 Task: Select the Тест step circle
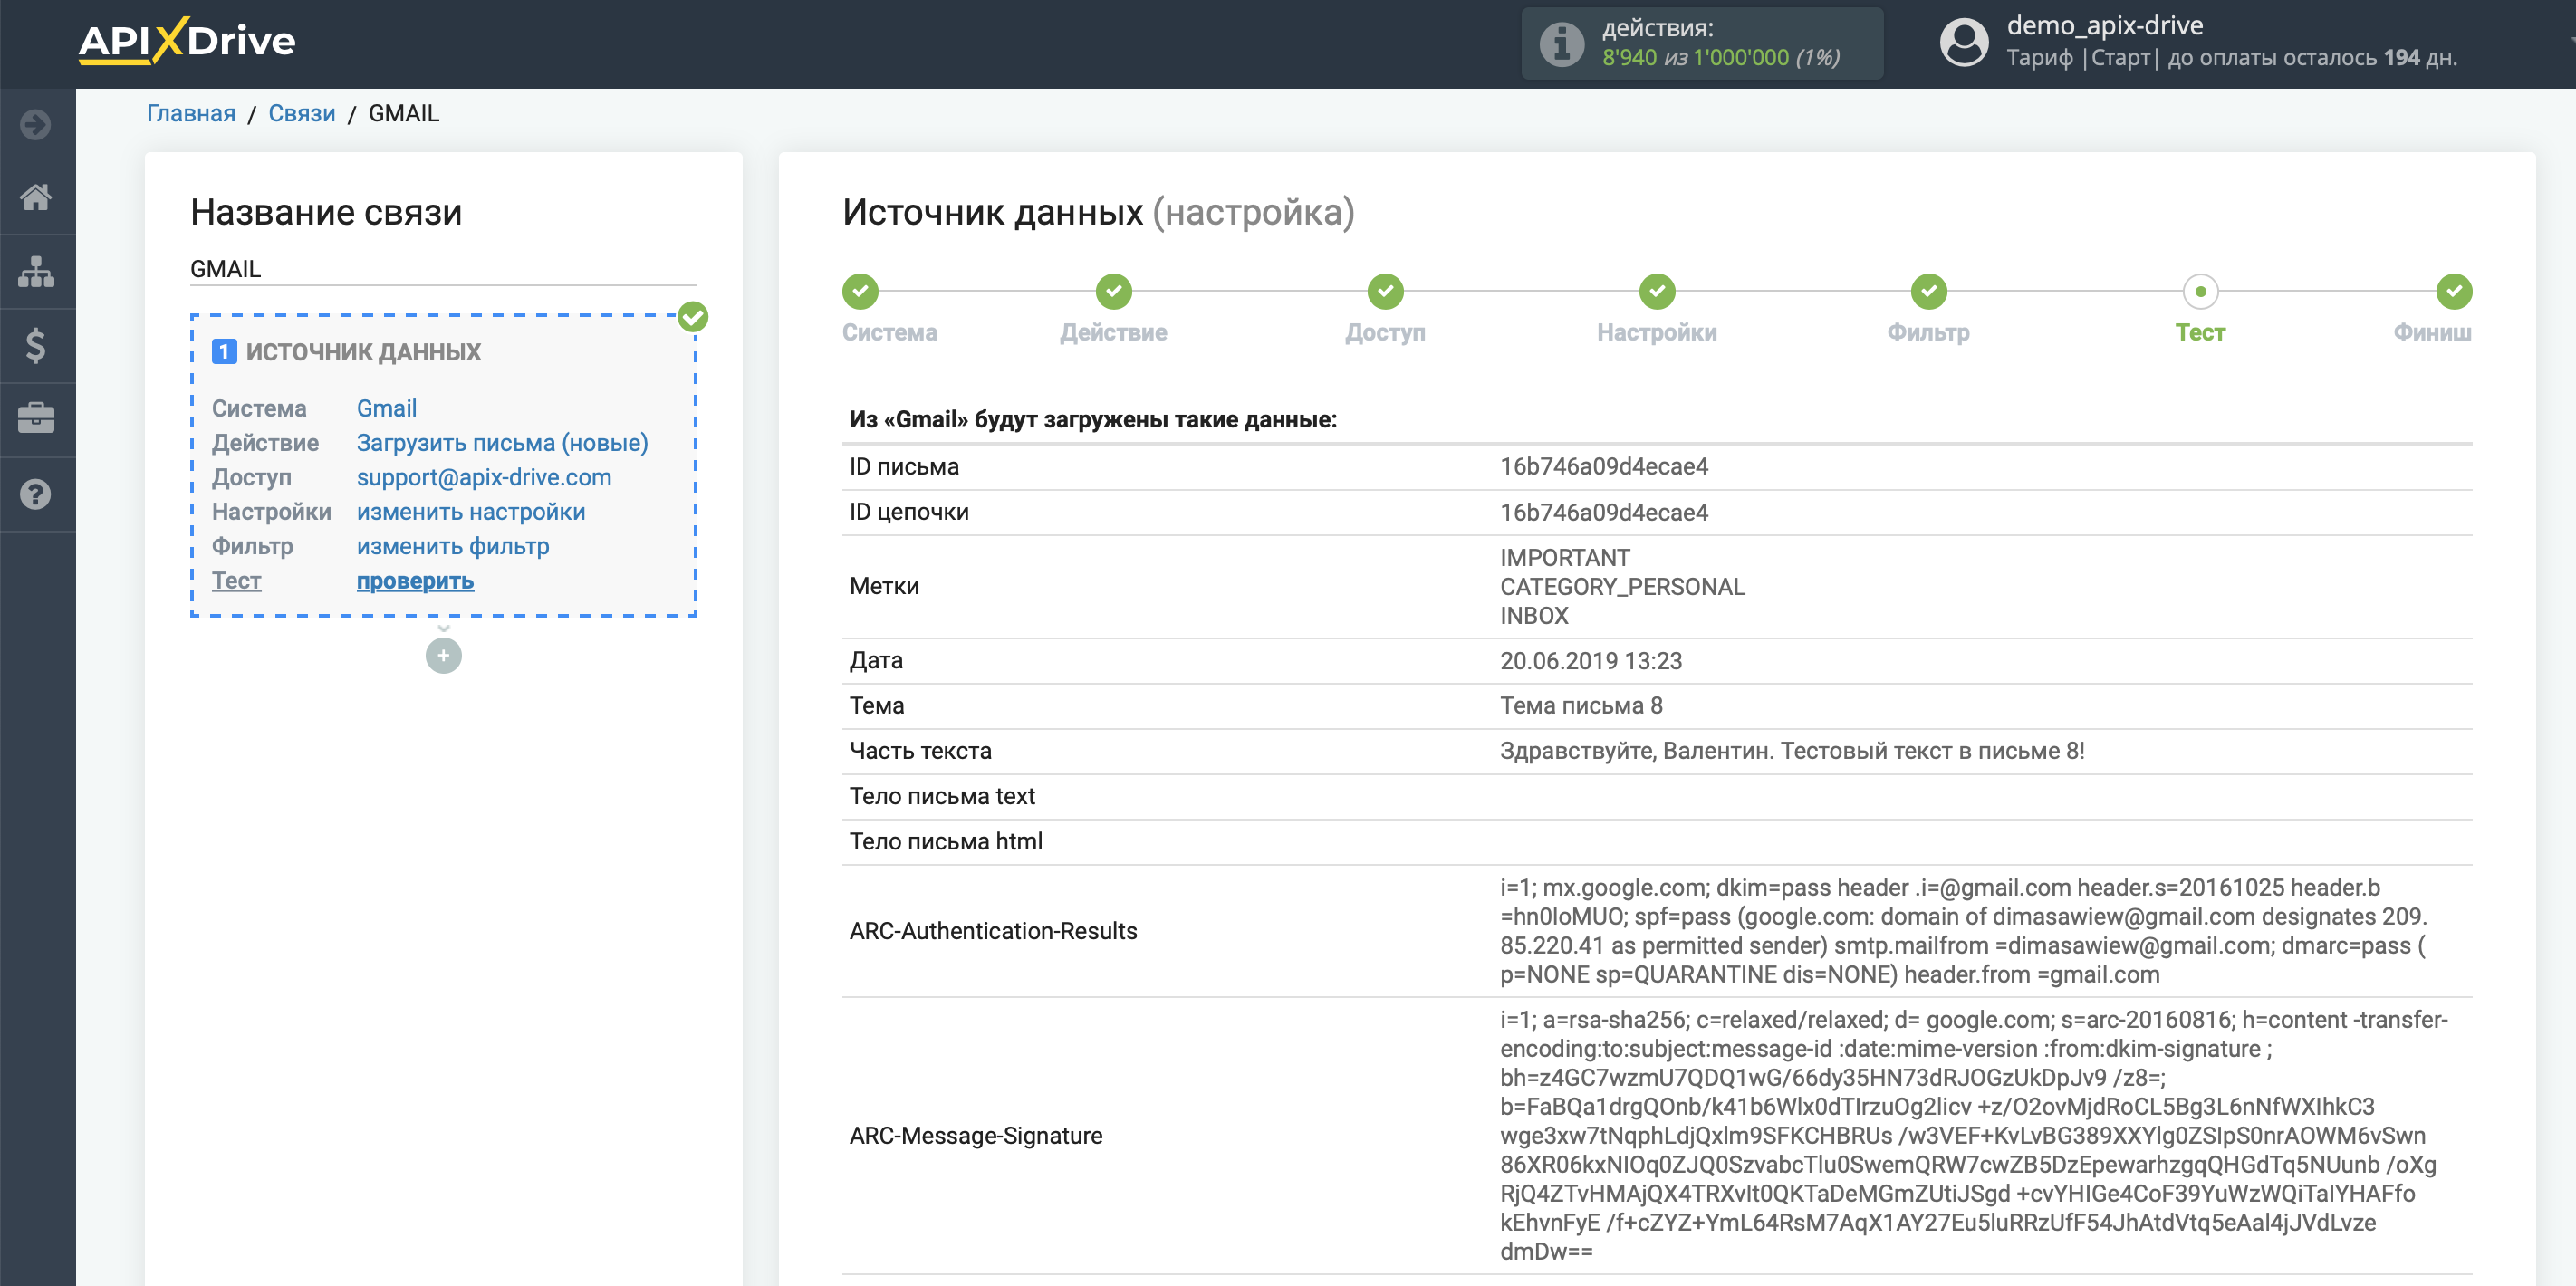pos(2200,292)
